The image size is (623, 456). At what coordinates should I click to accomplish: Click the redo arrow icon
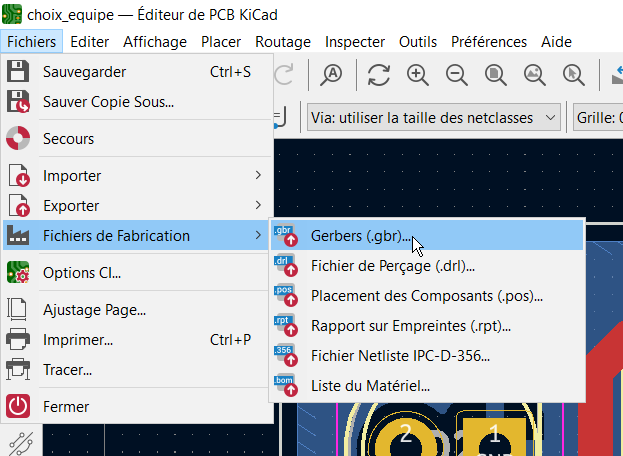[284, 74]
